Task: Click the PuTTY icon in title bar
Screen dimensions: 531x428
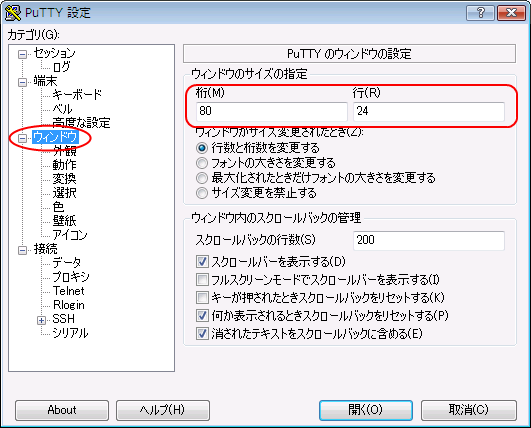Action: coord(13,13)
